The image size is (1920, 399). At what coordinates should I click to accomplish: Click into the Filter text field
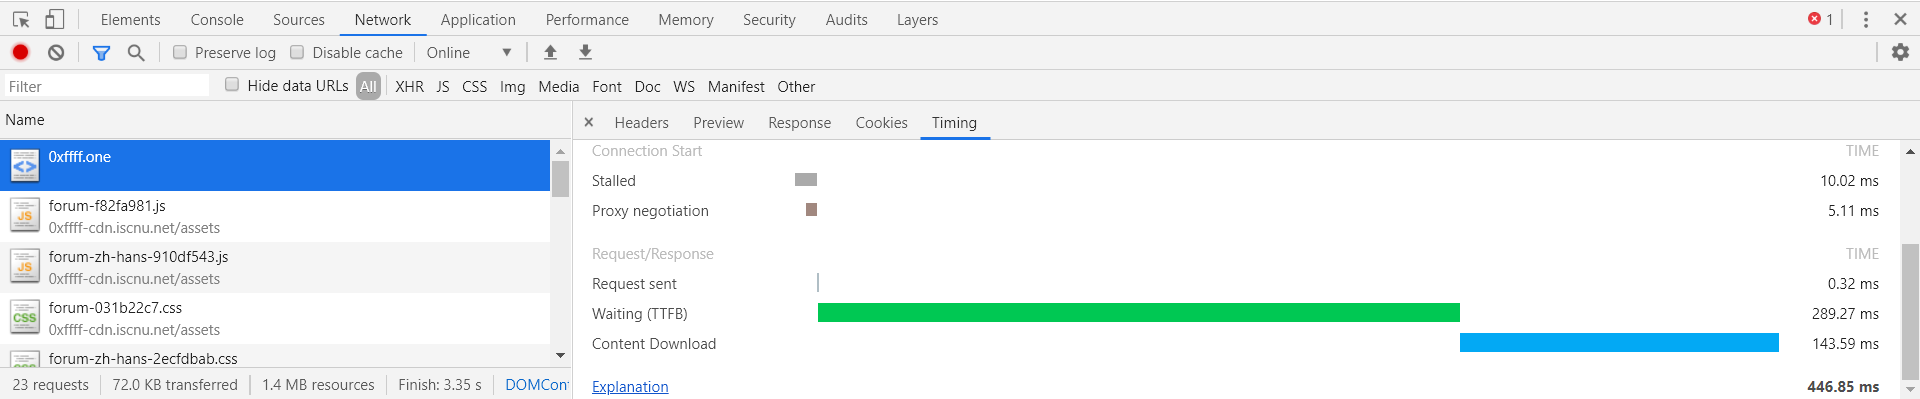pyautogui.click(x=107, y=86)
